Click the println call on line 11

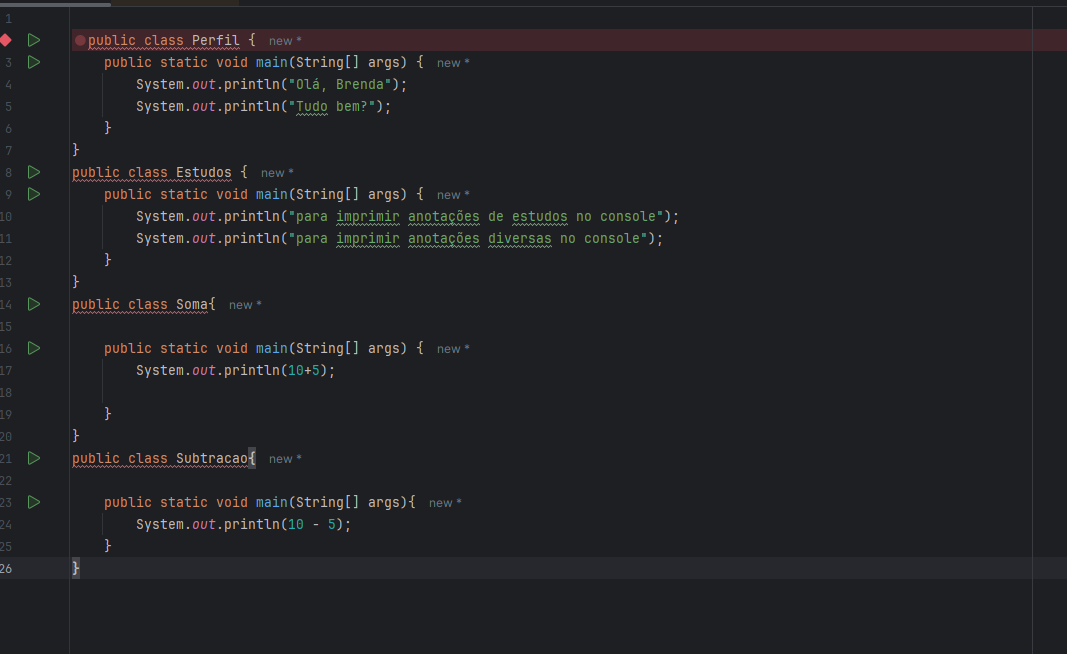252,238
